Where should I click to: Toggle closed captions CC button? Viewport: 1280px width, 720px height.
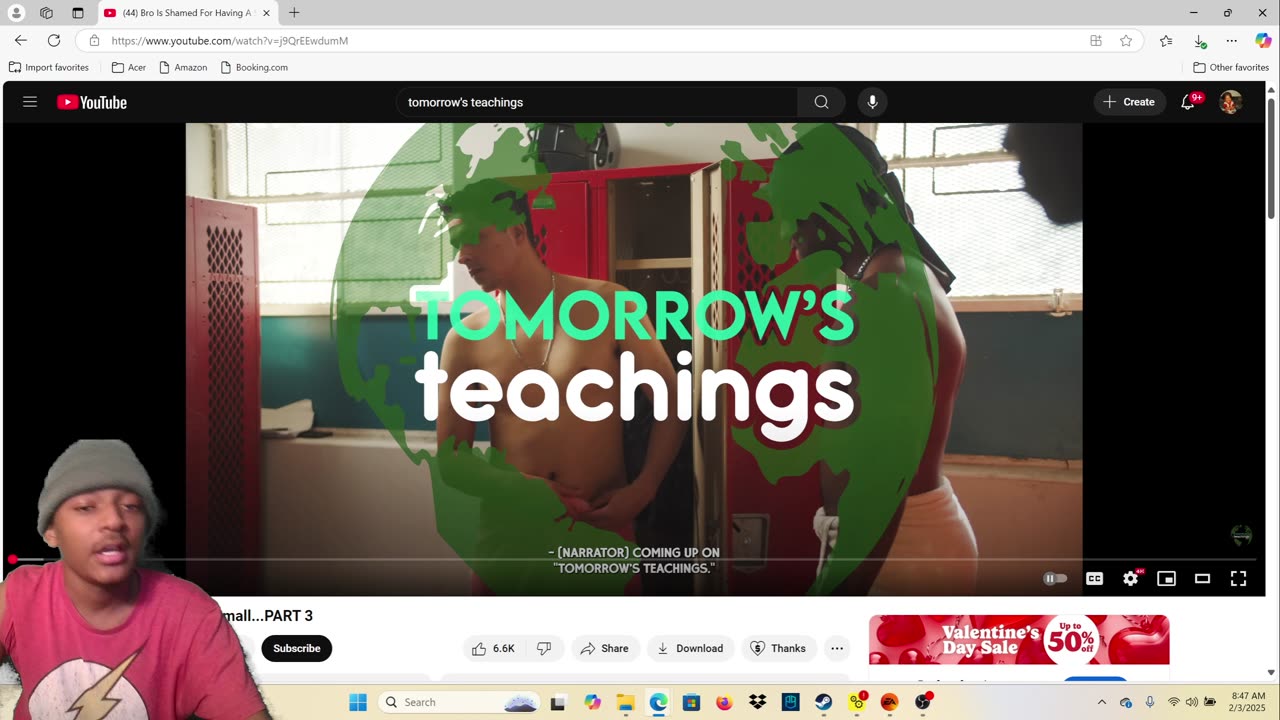[x=1095, y=578]
